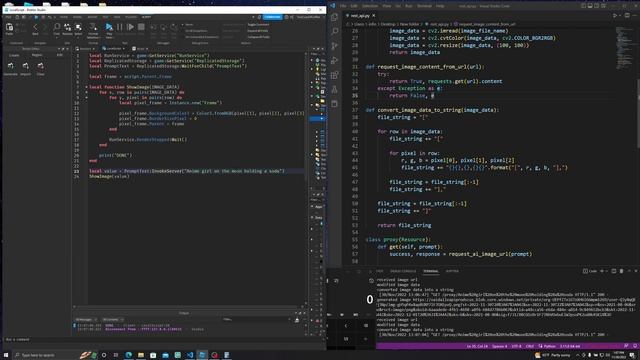Image resolution: width=640 pixels, height=360 pixels.
Task: Click the Paste icon in Roblox Studio
Action: point(9,28)
